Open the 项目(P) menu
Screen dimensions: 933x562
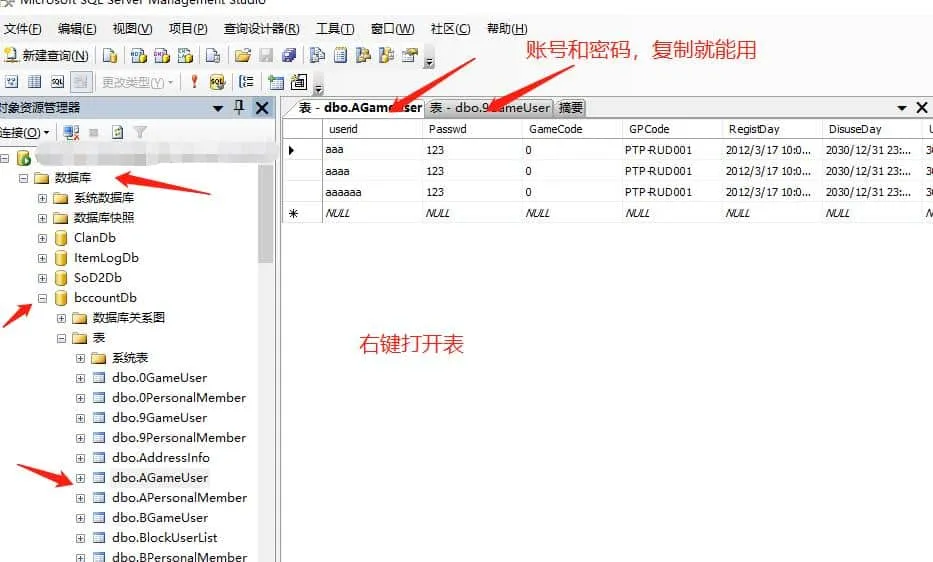[188, 29]
